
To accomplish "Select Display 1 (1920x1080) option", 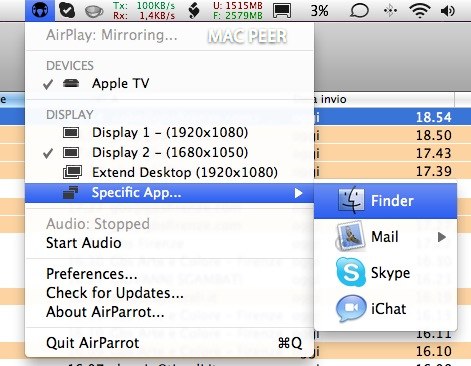I will (170, 133).
